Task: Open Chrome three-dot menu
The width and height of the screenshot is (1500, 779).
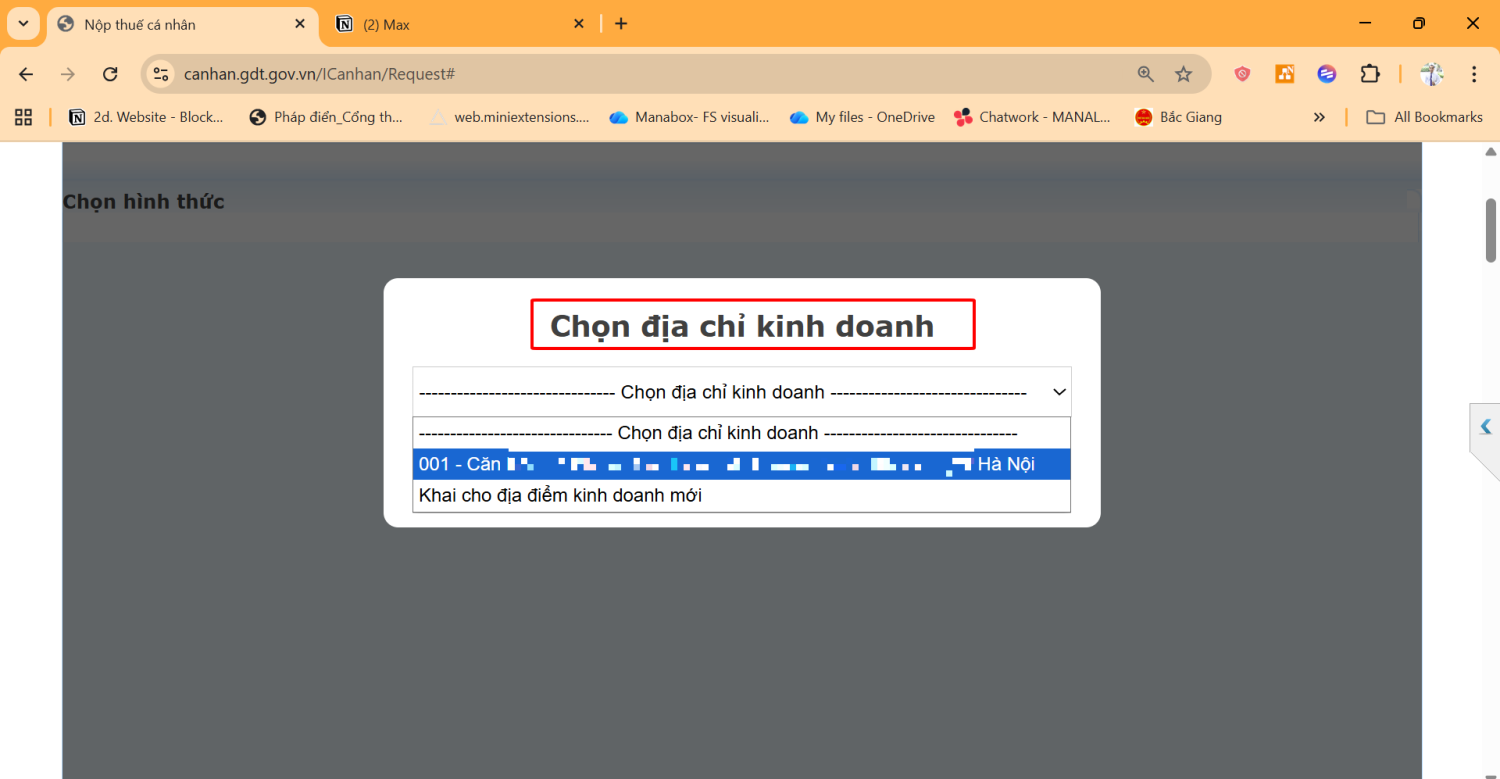Action: 1474,74
